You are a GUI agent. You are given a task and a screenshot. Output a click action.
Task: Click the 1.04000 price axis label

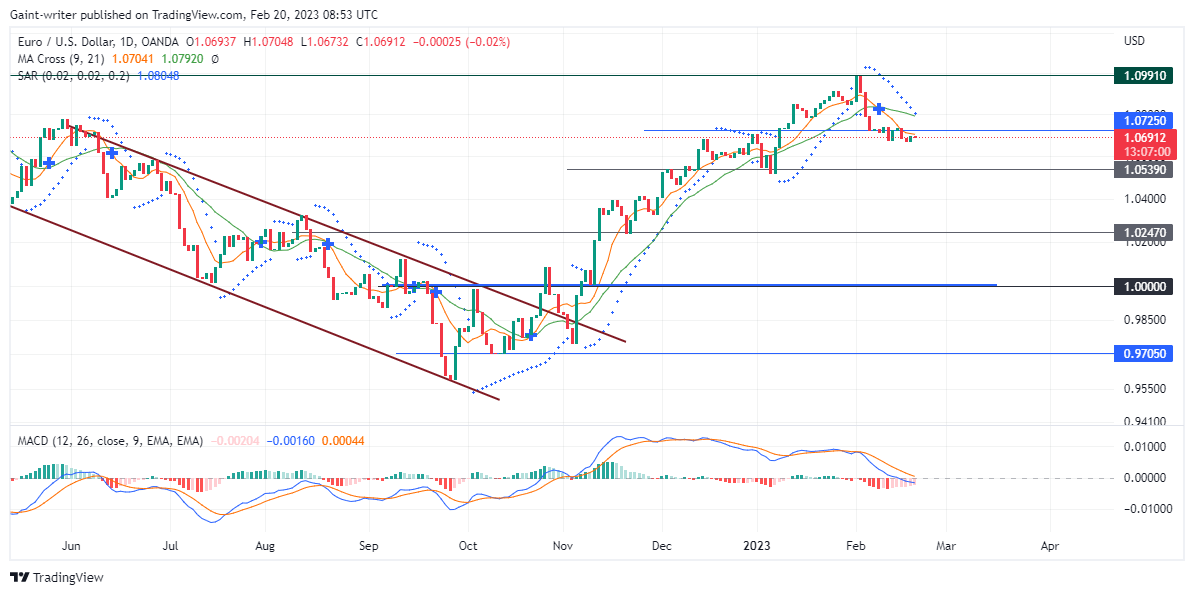pos(1145,200)
